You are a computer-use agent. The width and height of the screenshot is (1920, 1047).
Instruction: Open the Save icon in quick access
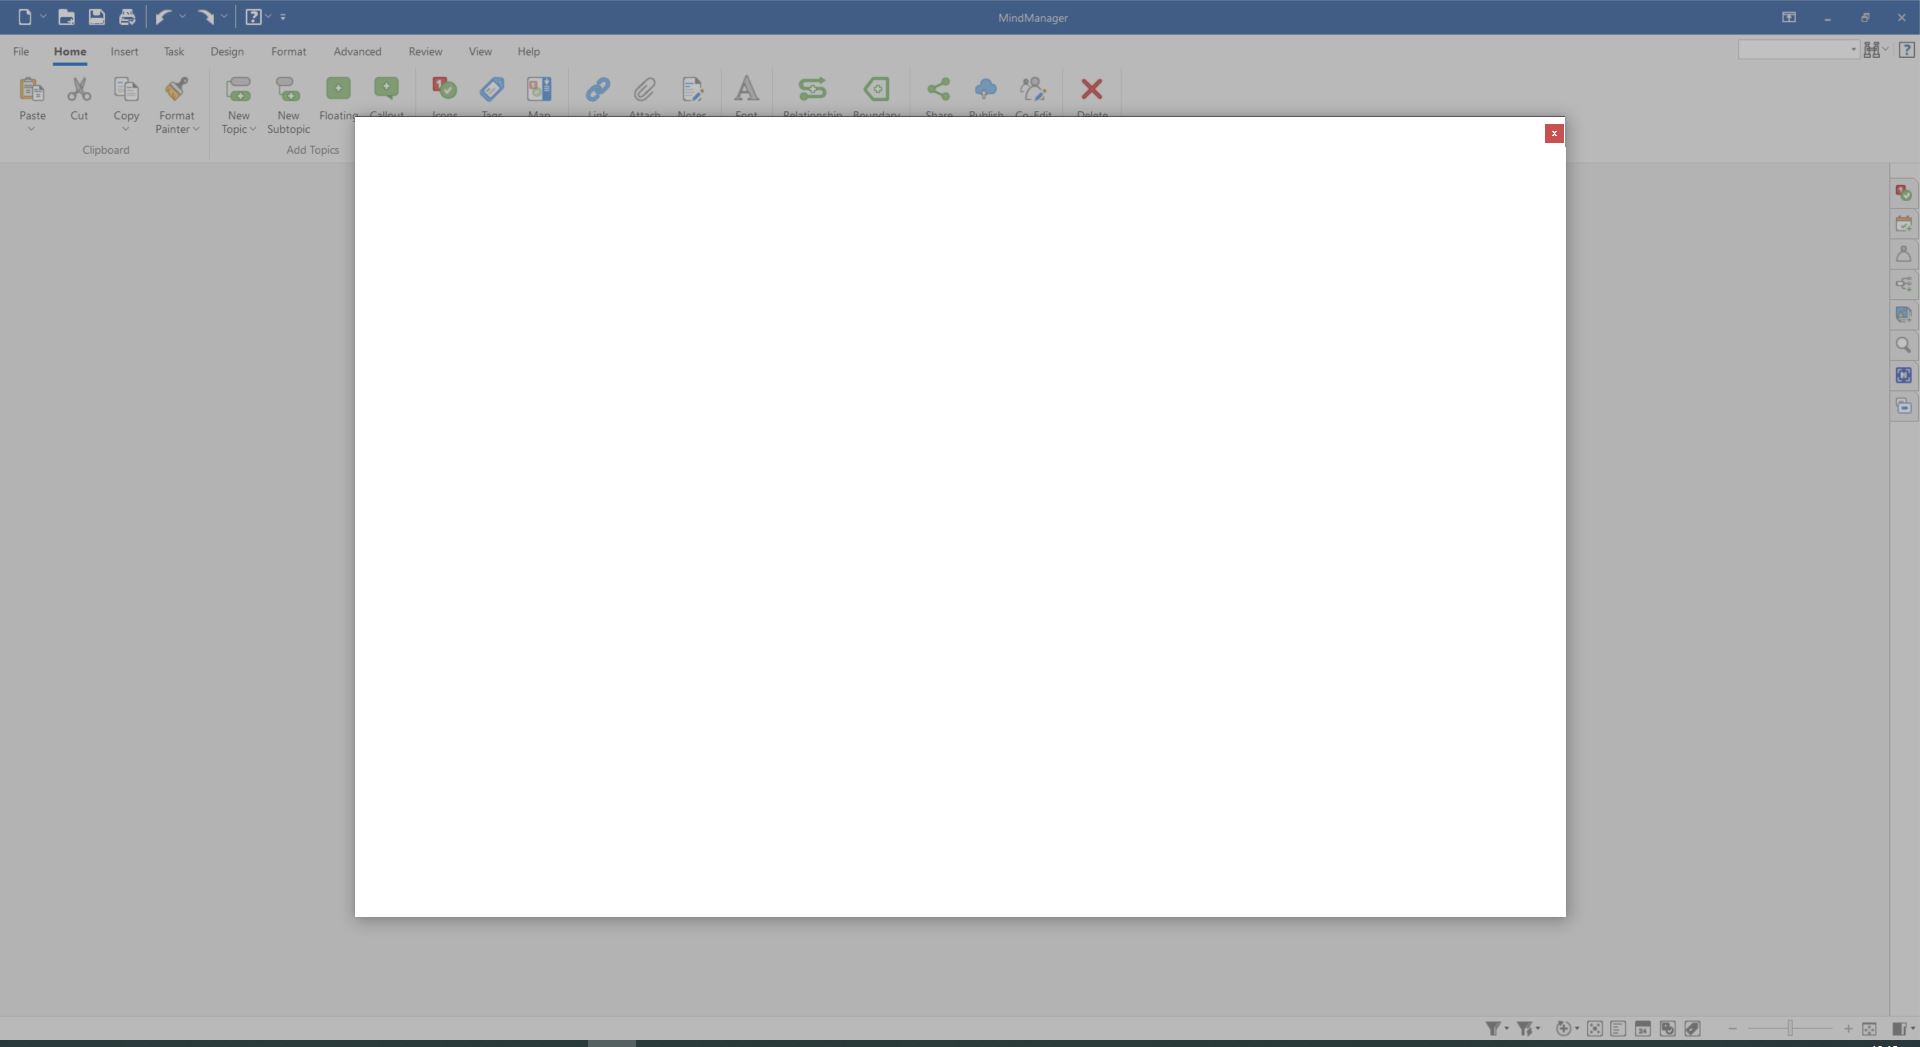[x=96, y=17]
